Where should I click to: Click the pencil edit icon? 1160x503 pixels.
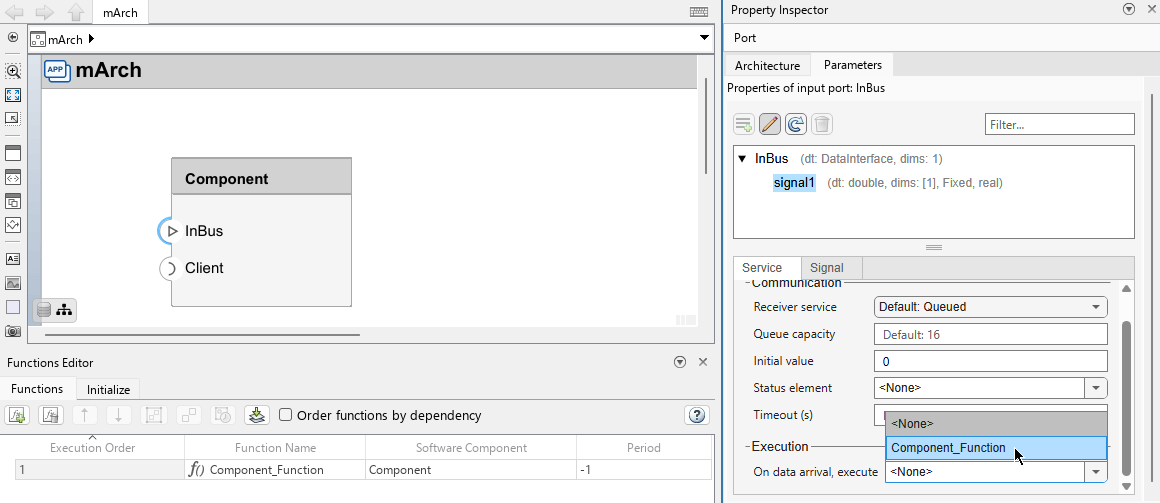pos(769,124)
